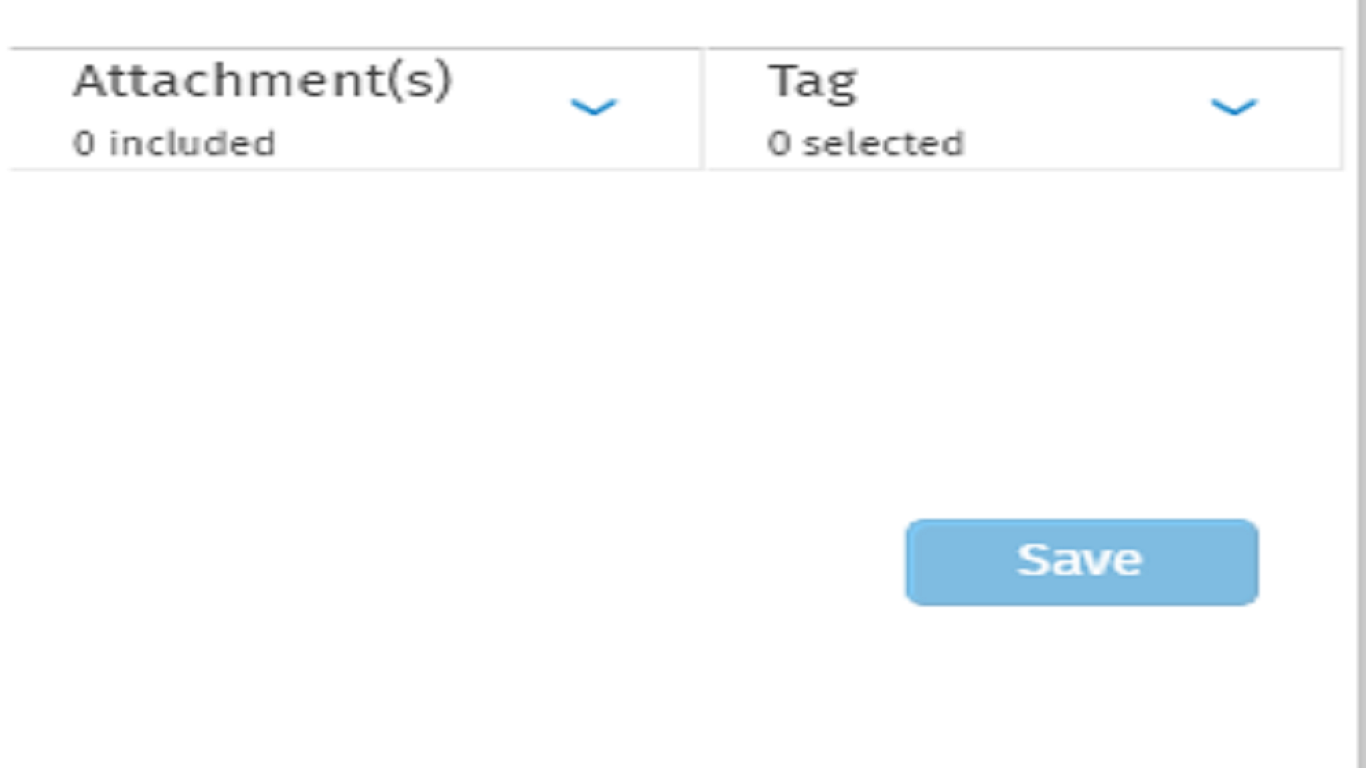1366x768 pixels.
Task: Show the available tags list
Action: 1233,107
